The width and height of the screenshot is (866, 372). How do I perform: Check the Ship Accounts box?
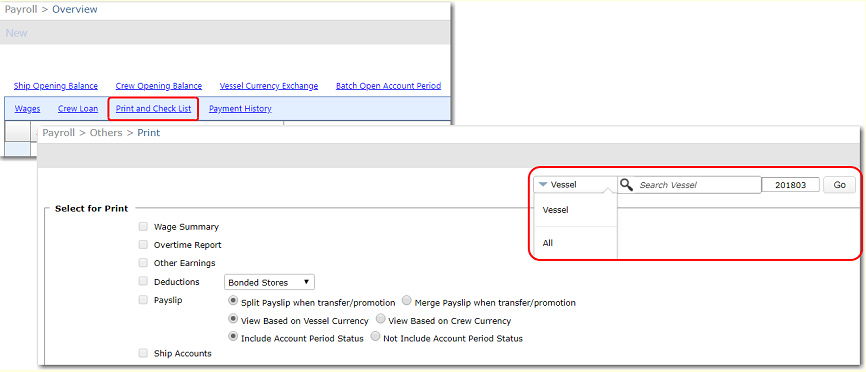144,353
